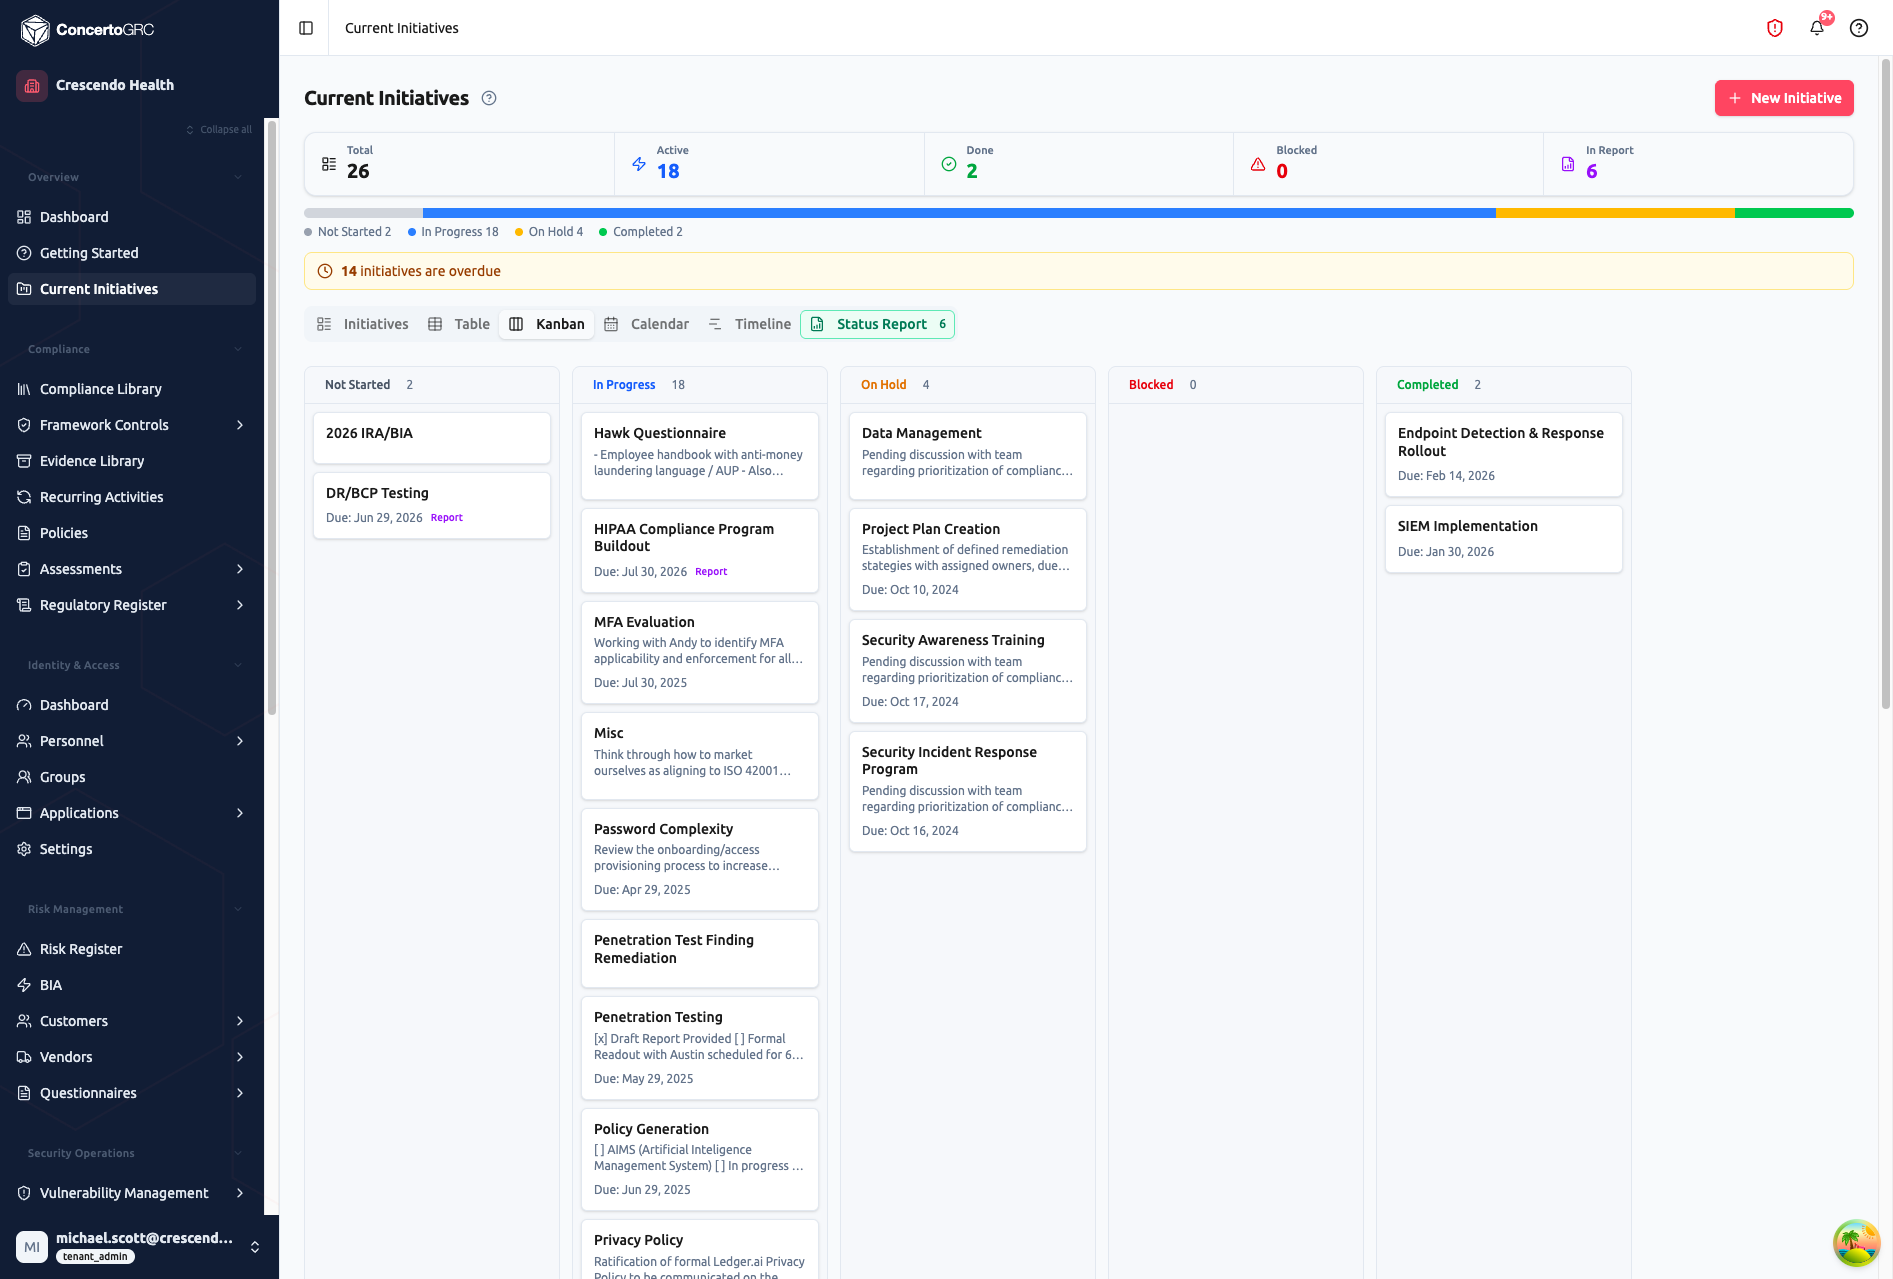Click the Dashboard grid icon under Overview
1893x1279 pixels.
coord(24,217)
